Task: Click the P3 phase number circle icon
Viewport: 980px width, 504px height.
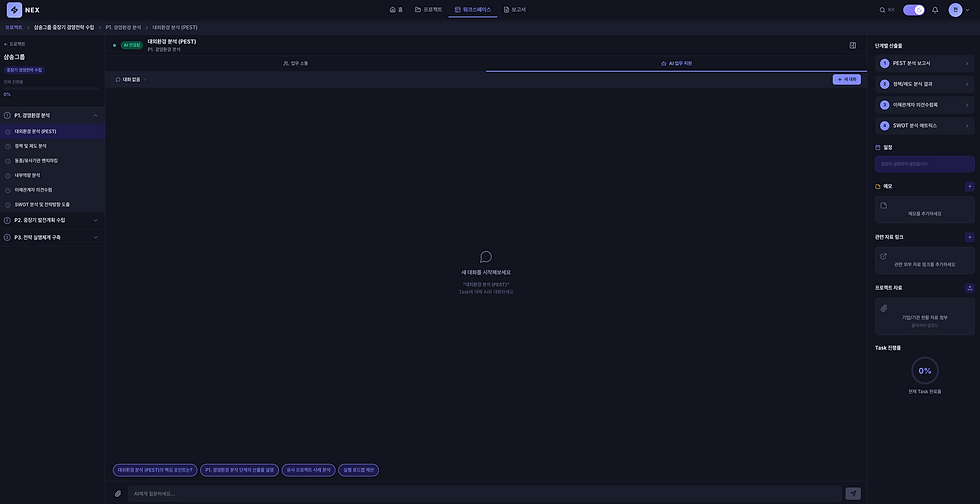Action: 7,238
